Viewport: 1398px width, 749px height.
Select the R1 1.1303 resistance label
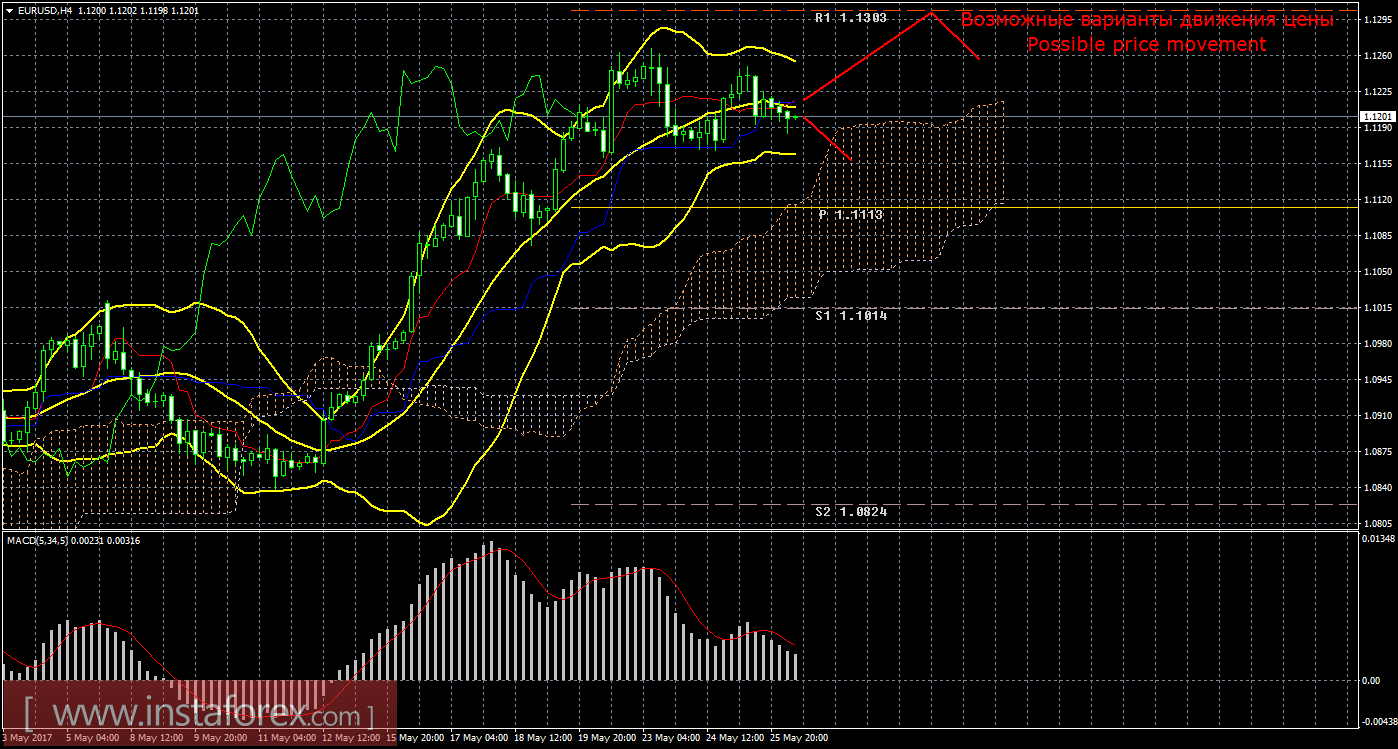point(851,18)
